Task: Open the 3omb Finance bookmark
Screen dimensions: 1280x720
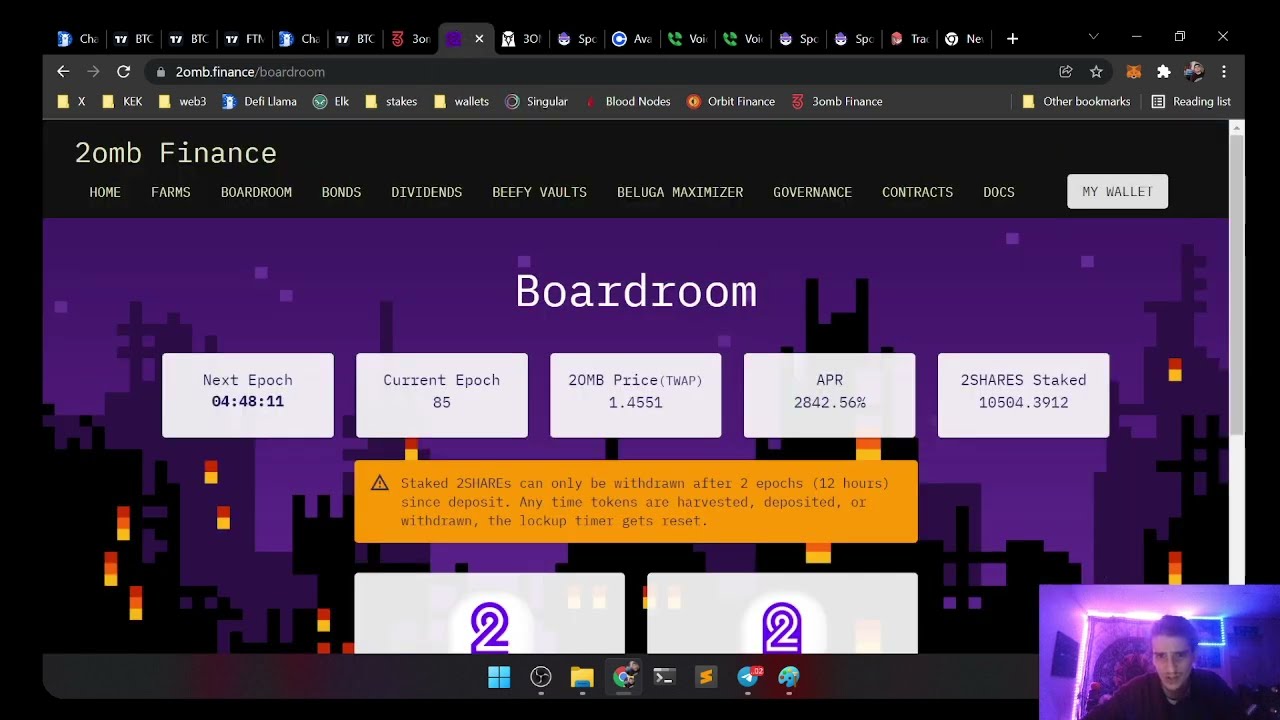Action: point(837,101)
